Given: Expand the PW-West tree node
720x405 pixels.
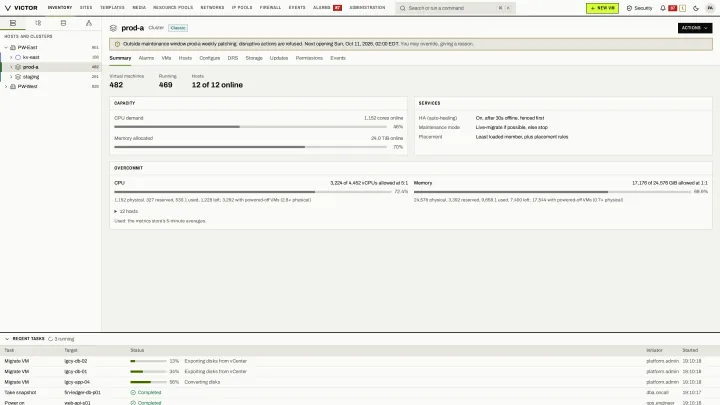Looking at the screenshot, I should (6, 86).
